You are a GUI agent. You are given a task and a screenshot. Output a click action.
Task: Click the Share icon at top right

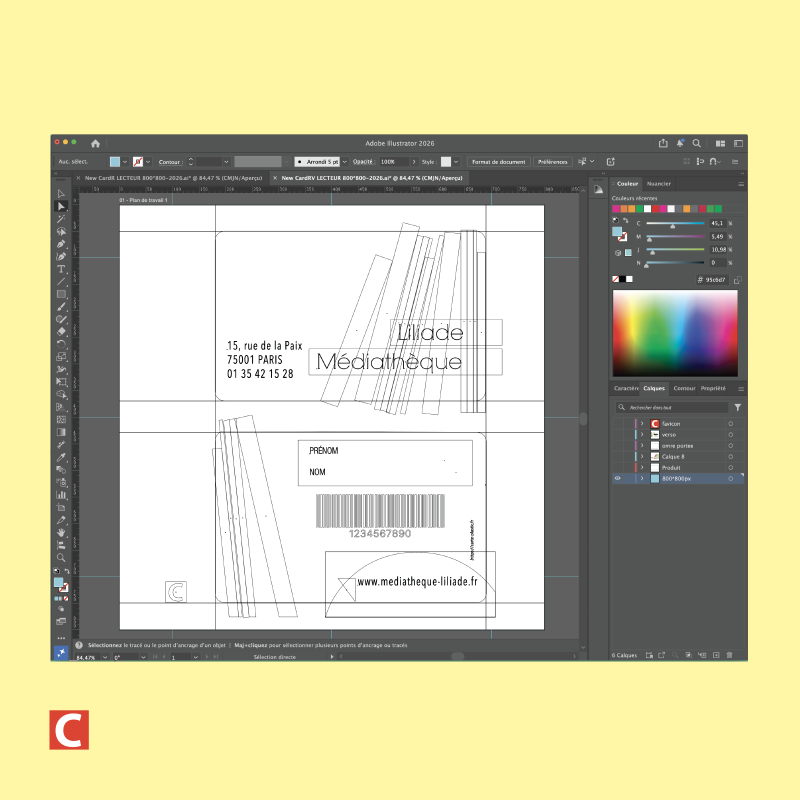click(x=663, y=143)
